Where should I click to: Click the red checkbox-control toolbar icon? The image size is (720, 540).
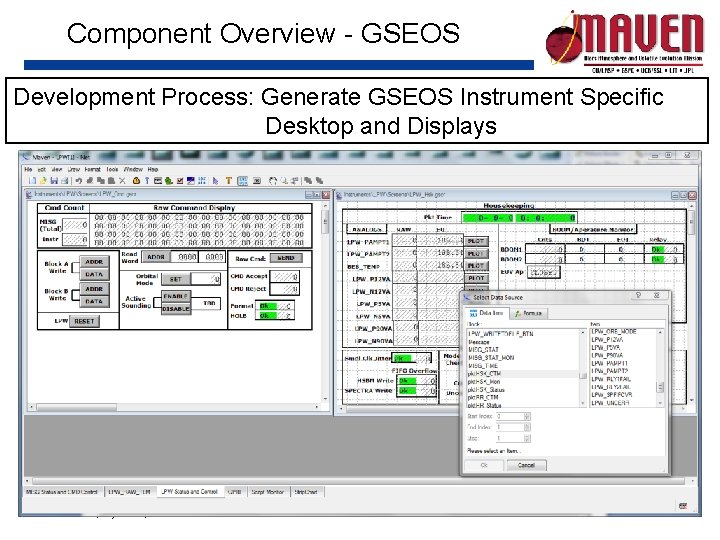click(x=180, y=181)
